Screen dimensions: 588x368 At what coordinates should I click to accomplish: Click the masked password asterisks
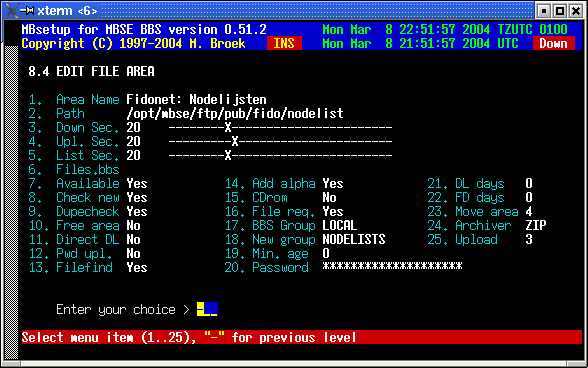pos(392,266)
